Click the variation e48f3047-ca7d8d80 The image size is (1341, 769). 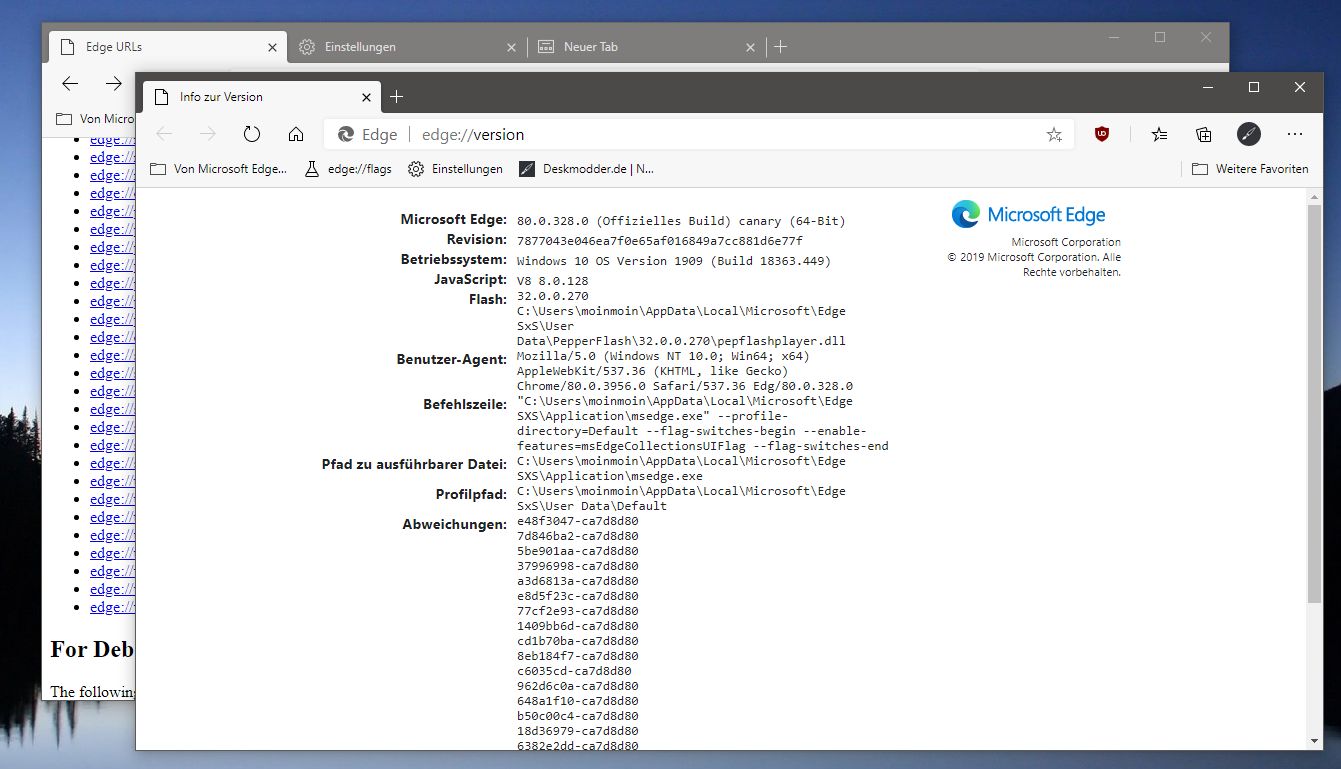[x=577, y=521]
